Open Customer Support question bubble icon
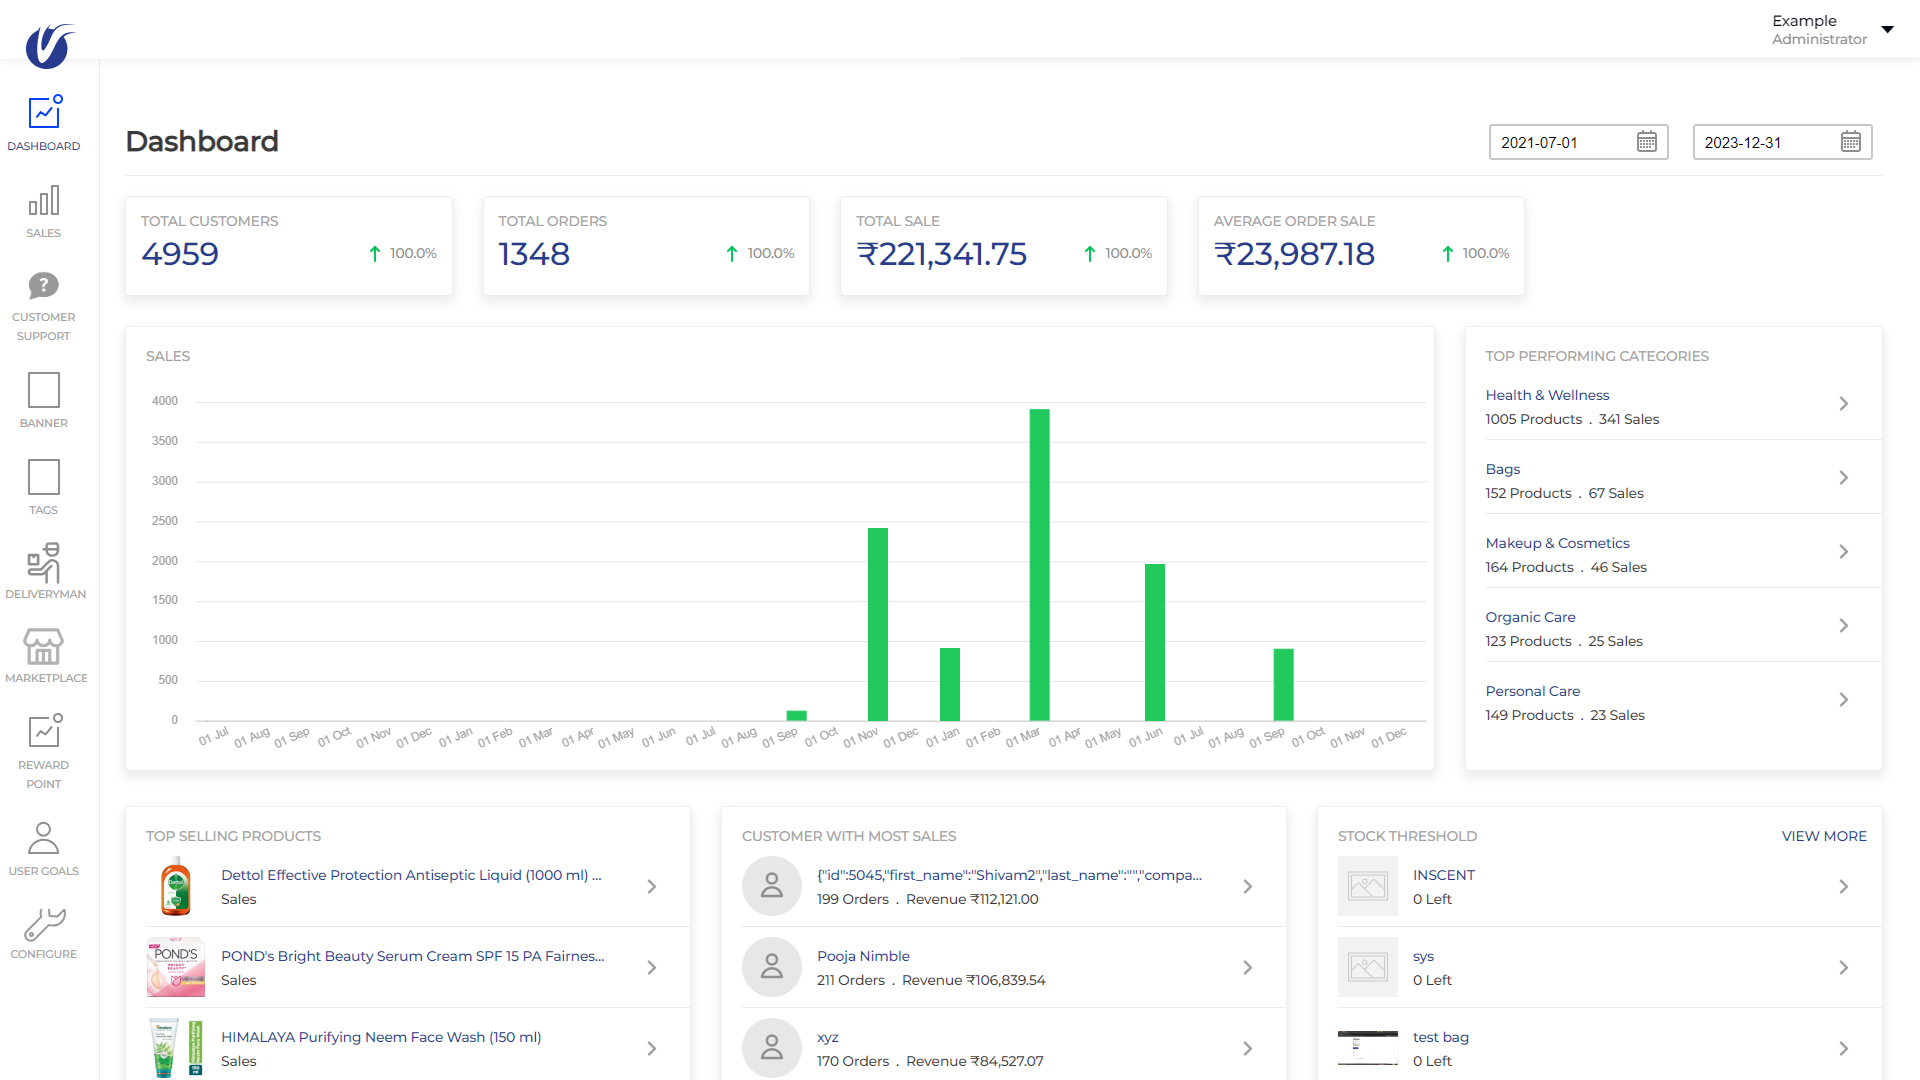The height and width of the screenshot is (1080, 1920). [43, 286]
